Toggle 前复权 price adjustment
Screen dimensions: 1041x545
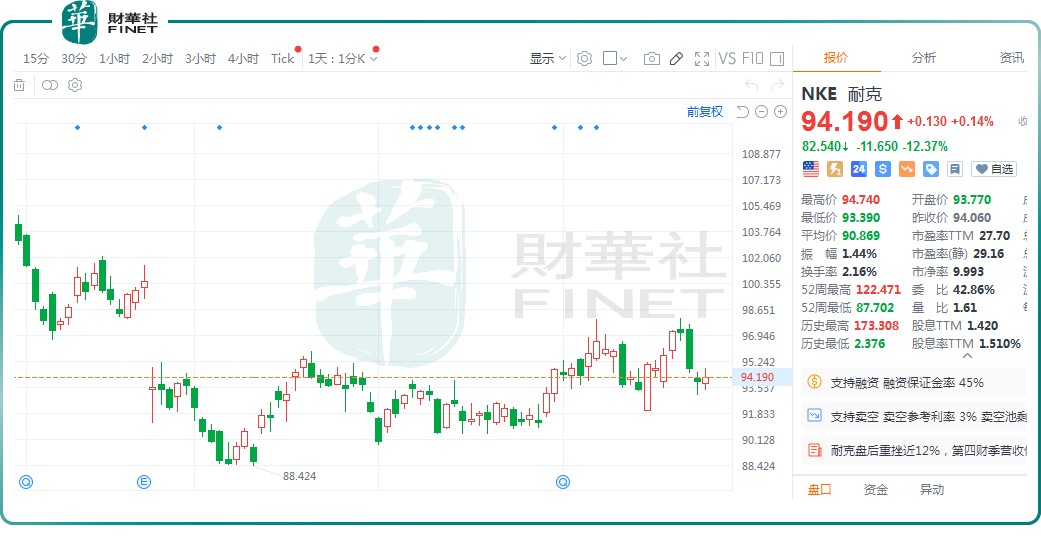pos(704,112)
